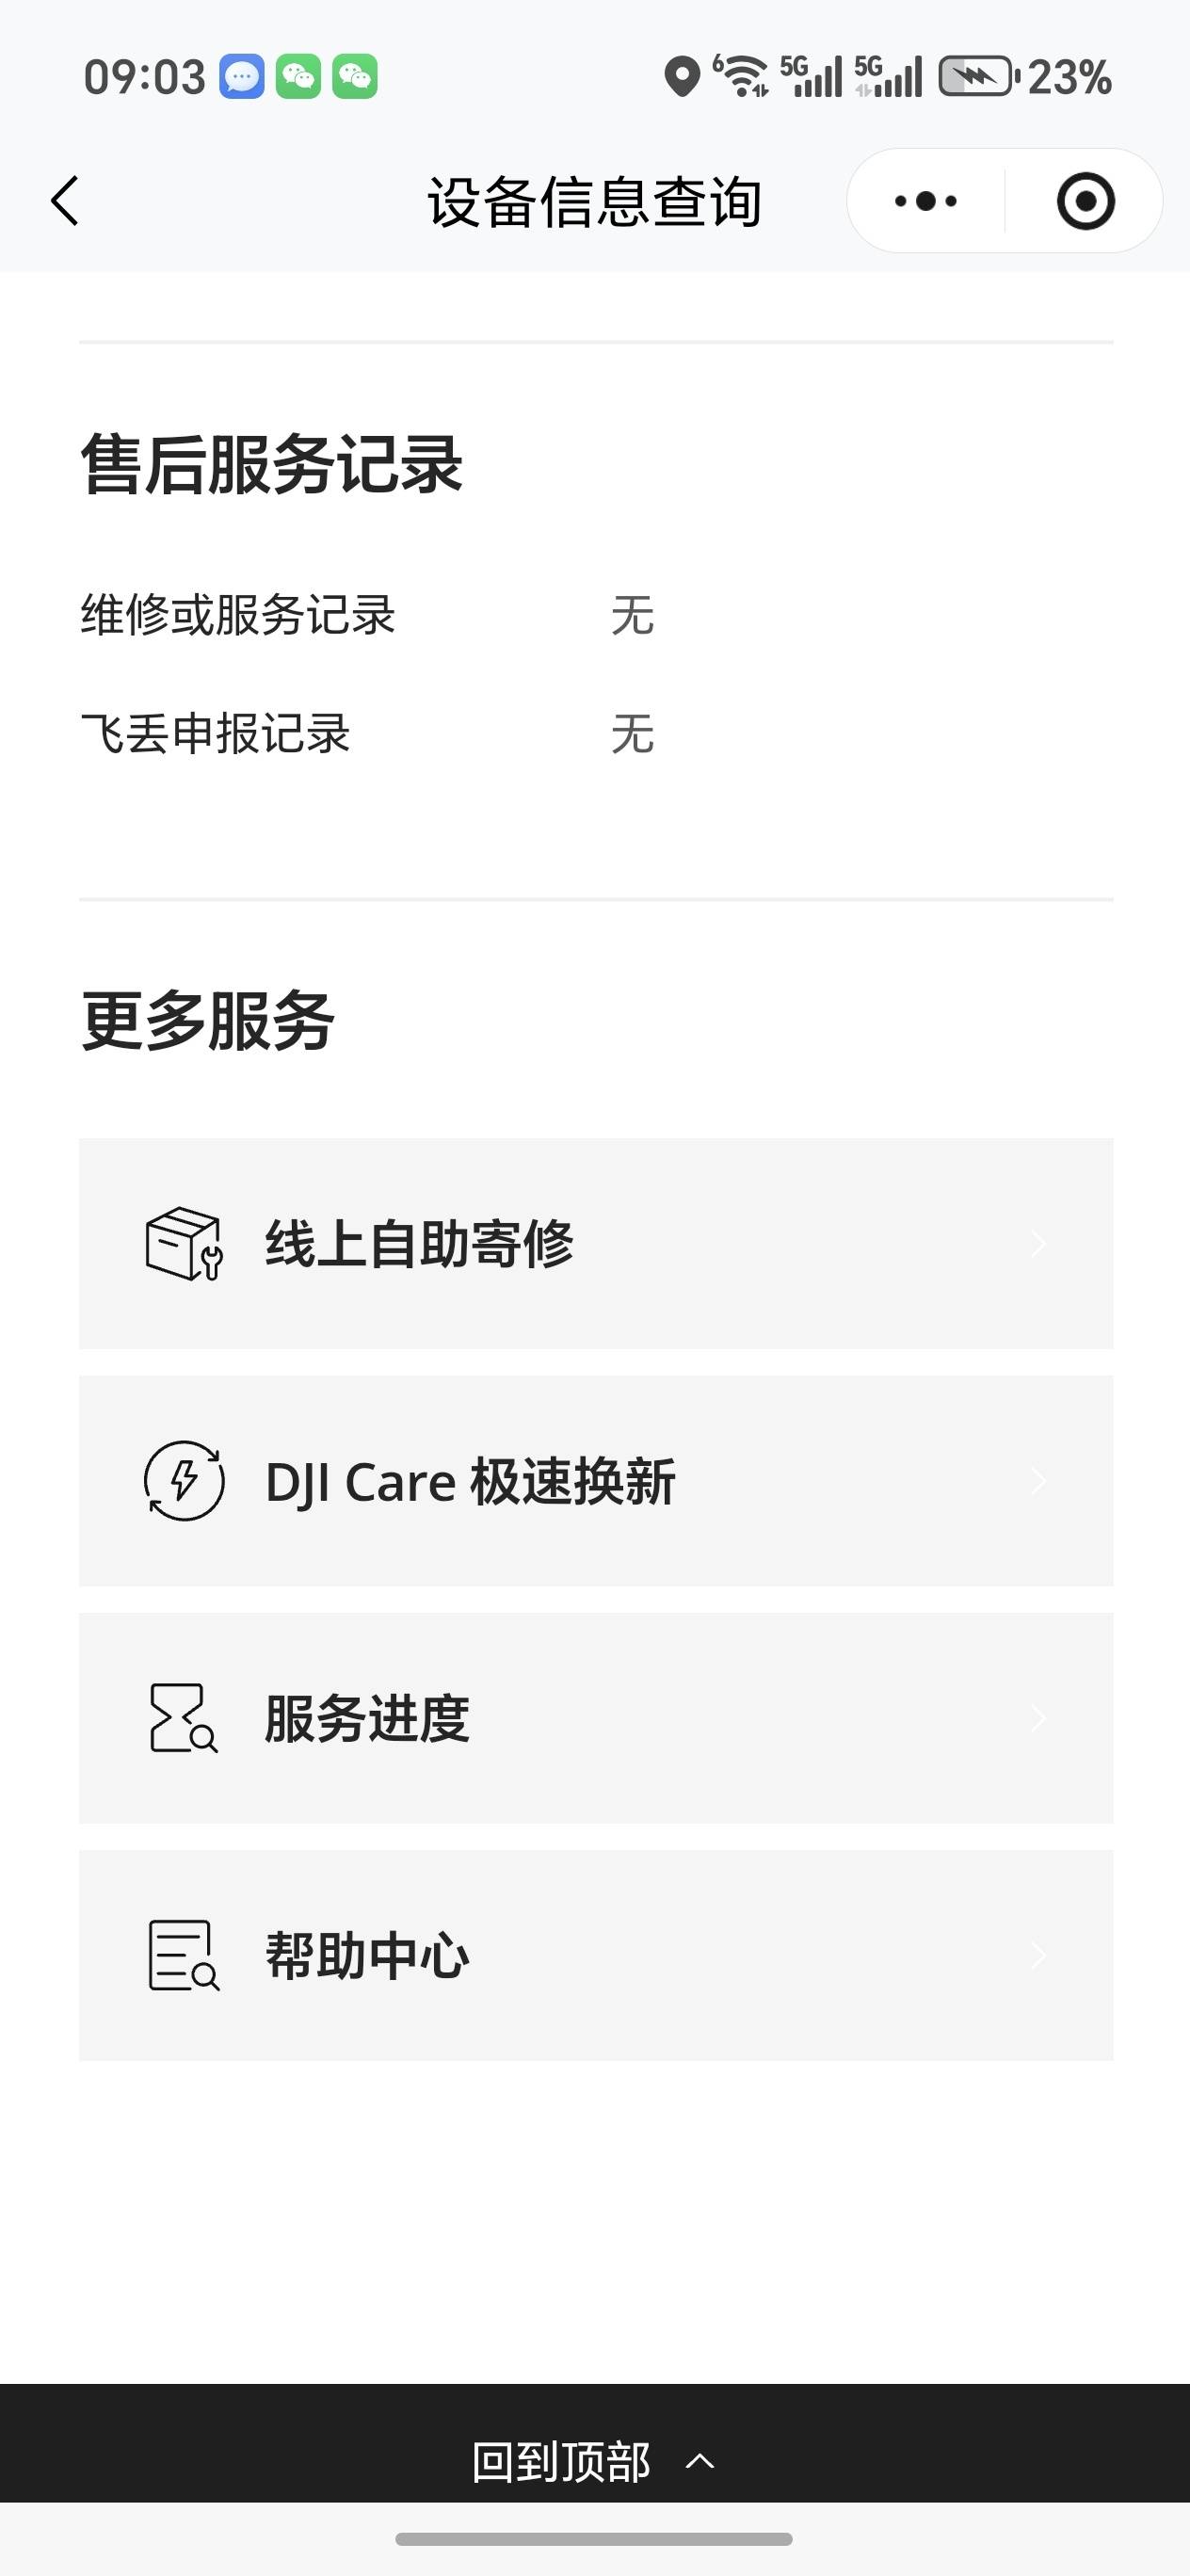Tap the up caret beside 回到顶部

(700, 2462)
